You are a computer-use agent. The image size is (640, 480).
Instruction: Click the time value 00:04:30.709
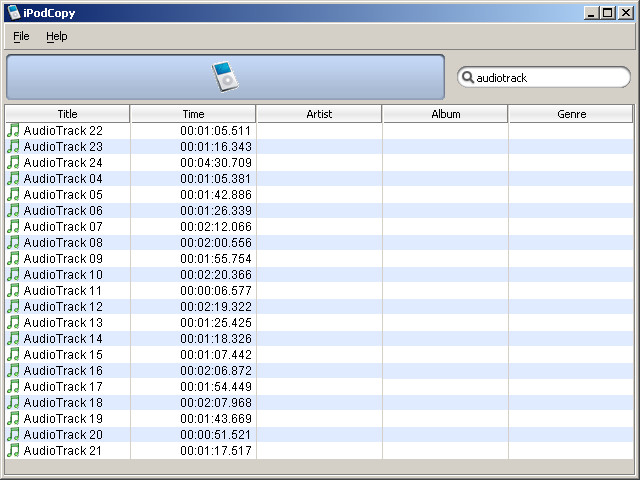(x=216, y=162)
